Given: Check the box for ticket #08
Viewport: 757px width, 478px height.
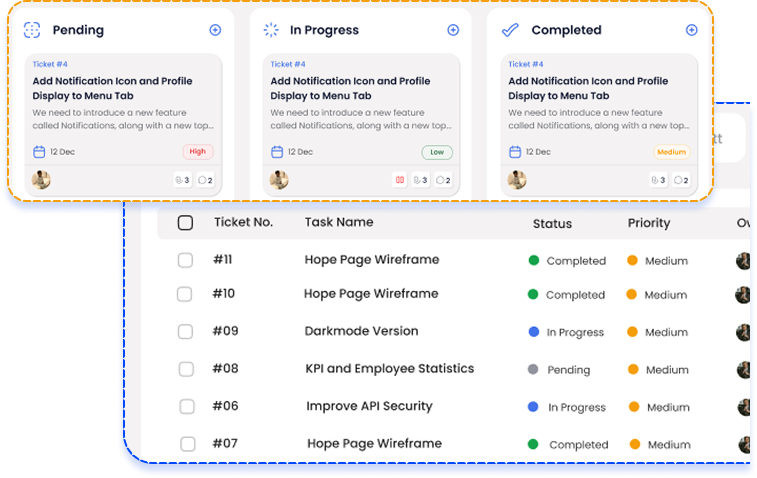Looking at the screenshot, I should pyautogui.click(x=186, y=369).
